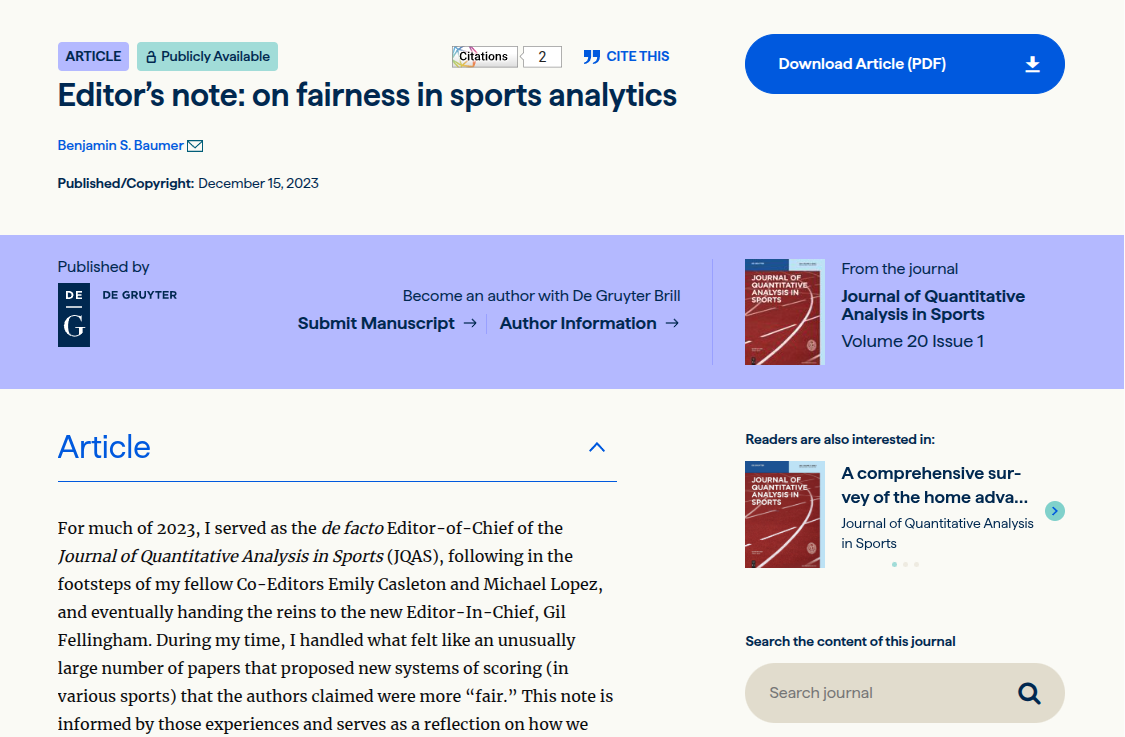Open the Cite This quote link

coord(626,57)
